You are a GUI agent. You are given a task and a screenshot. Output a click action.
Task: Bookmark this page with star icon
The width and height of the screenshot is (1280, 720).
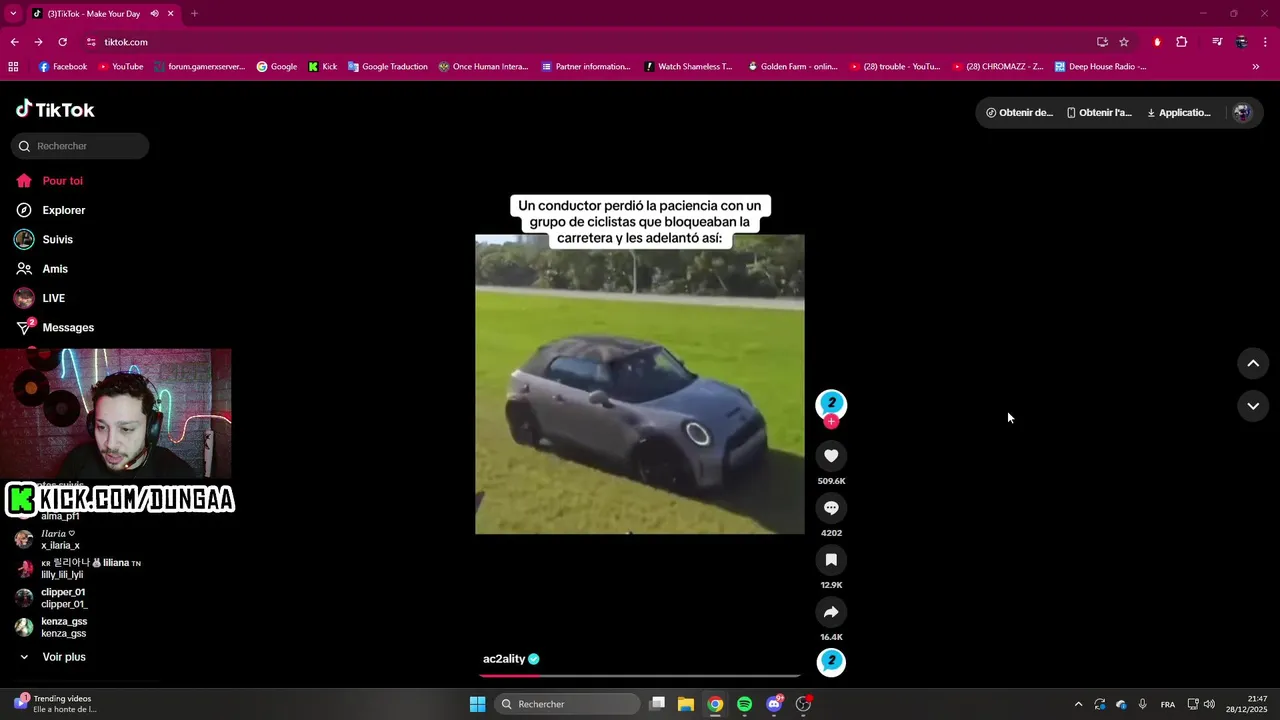(x=1124, y=42)
